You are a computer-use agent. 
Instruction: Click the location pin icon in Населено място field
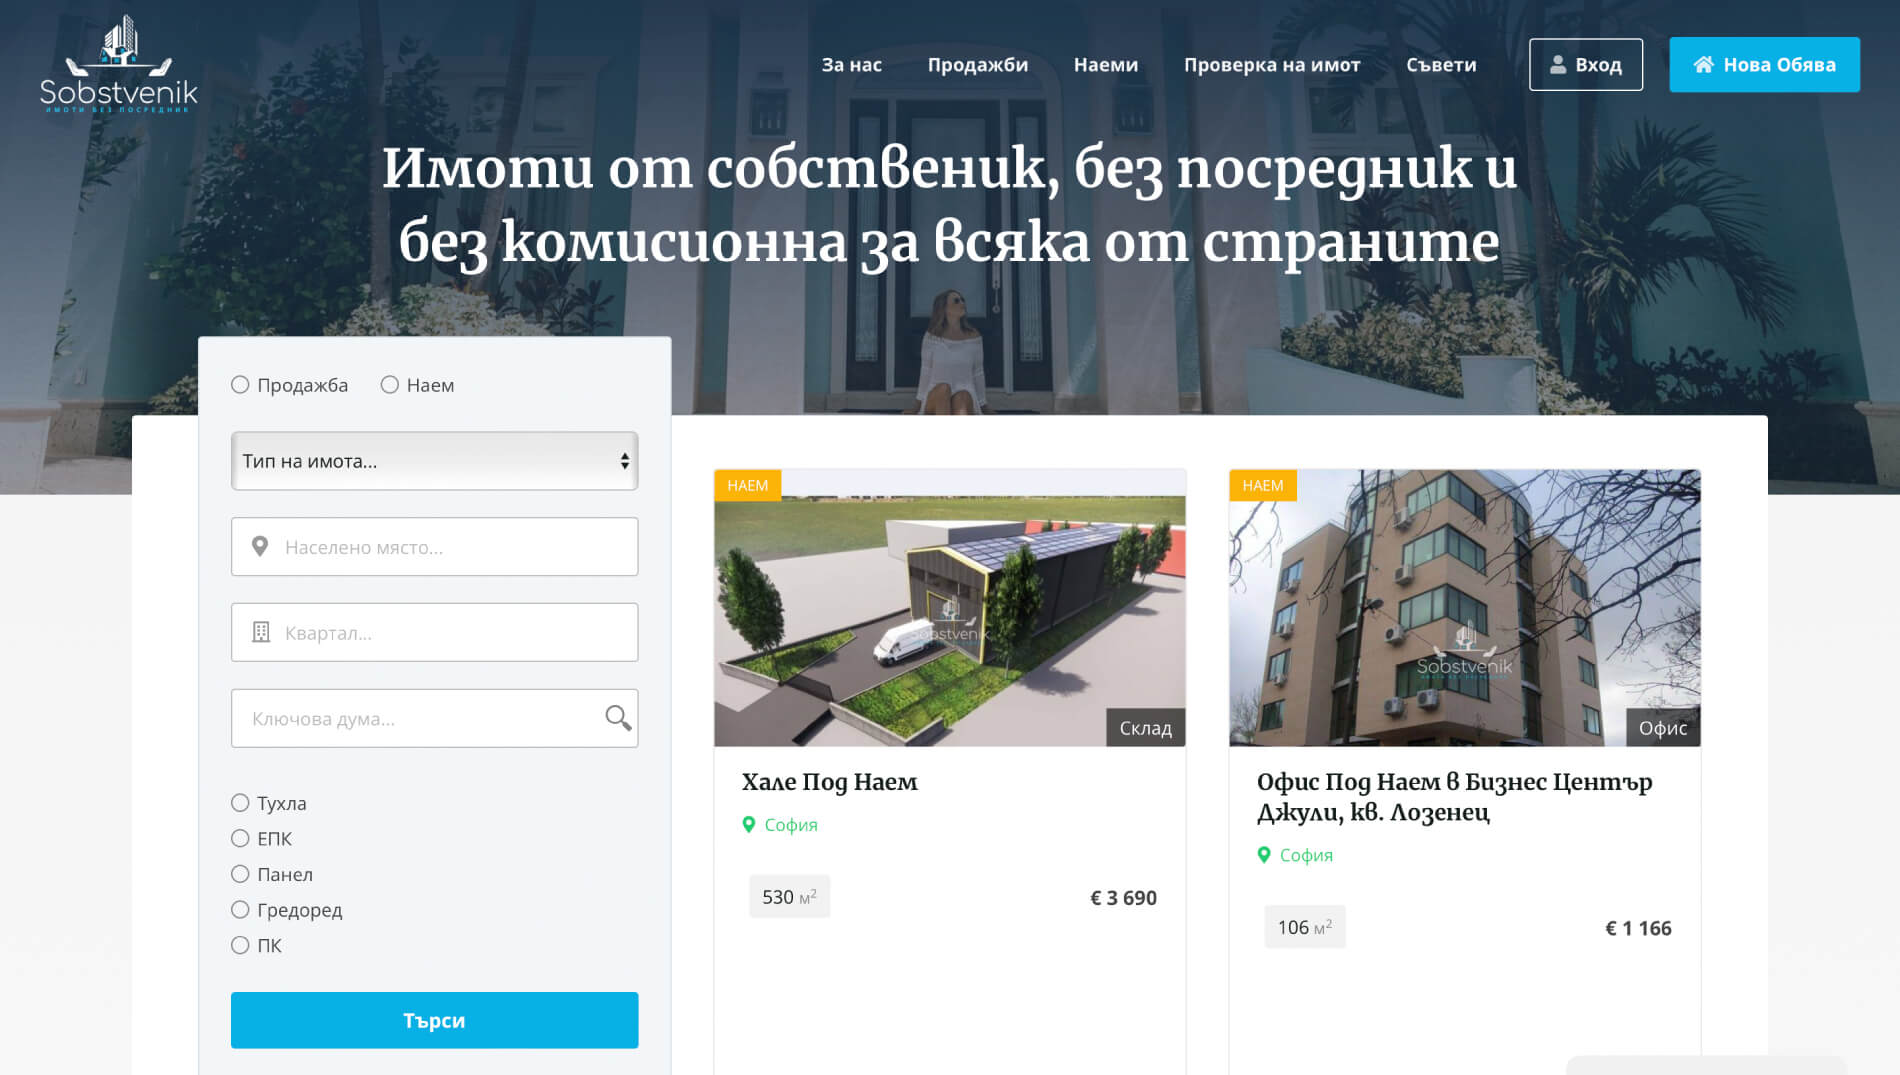[260, 547]
